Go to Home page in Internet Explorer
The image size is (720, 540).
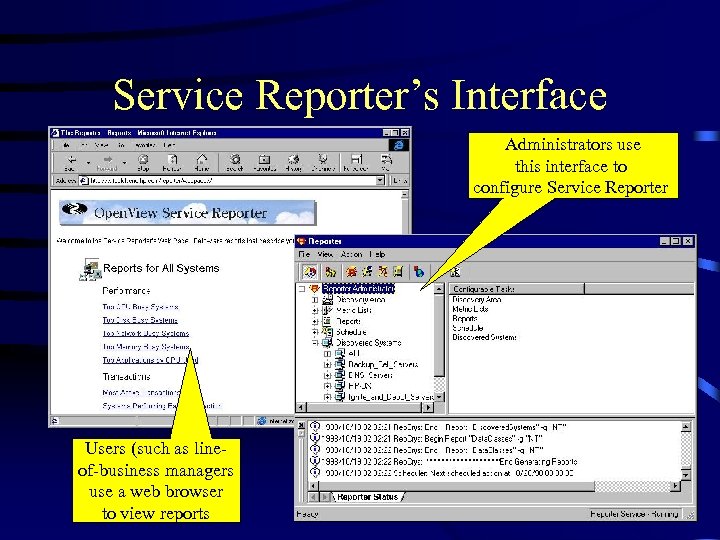pyautogui.click(x=202, y=163)
